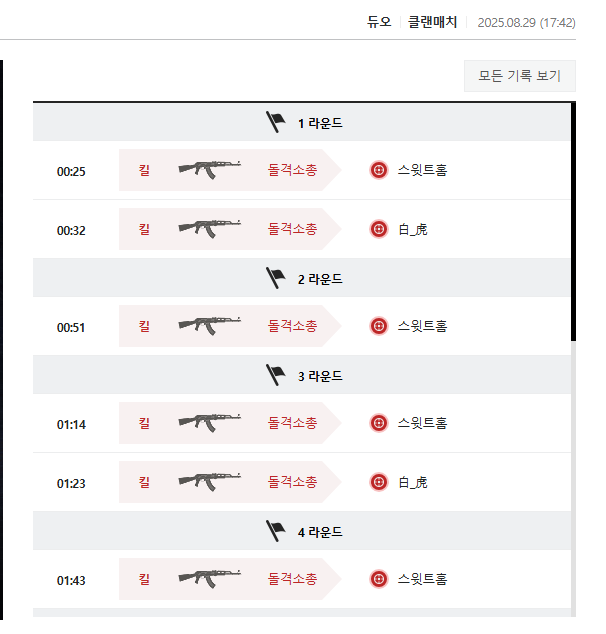Click the flag icon for 4 라운드
The height and width of the screenshot is (634, 606).
pos(275,531)
